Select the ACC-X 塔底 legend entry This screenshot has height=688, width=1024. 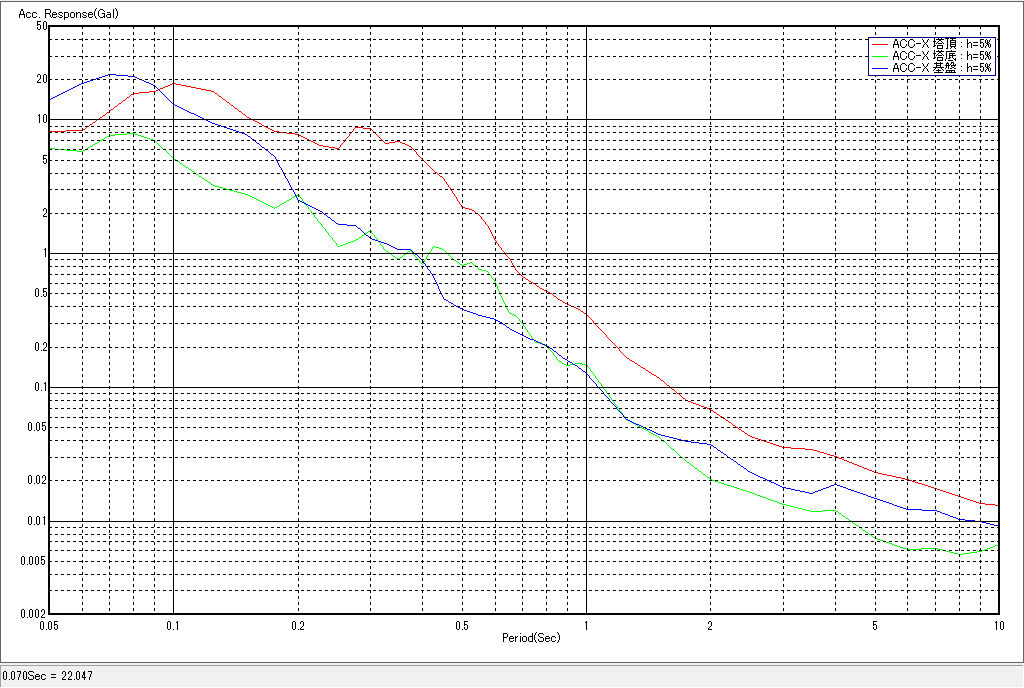(x=941, y=56)
